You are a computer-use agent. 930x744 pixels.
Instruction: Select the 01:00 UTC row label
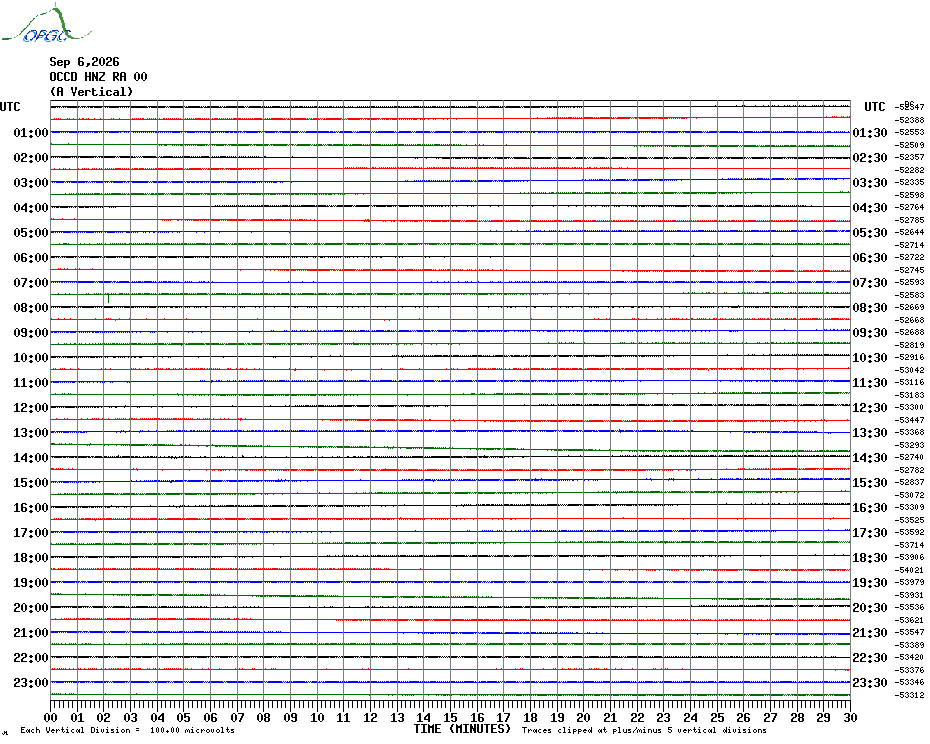(x=31, y=132)
